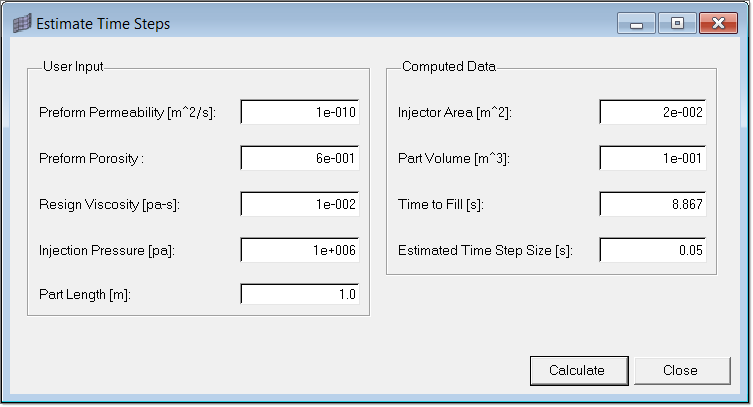The image size is (753, 407).
Task: Click the Time to Fill result box
Action: pyautogui.click(x=653, y=204)
